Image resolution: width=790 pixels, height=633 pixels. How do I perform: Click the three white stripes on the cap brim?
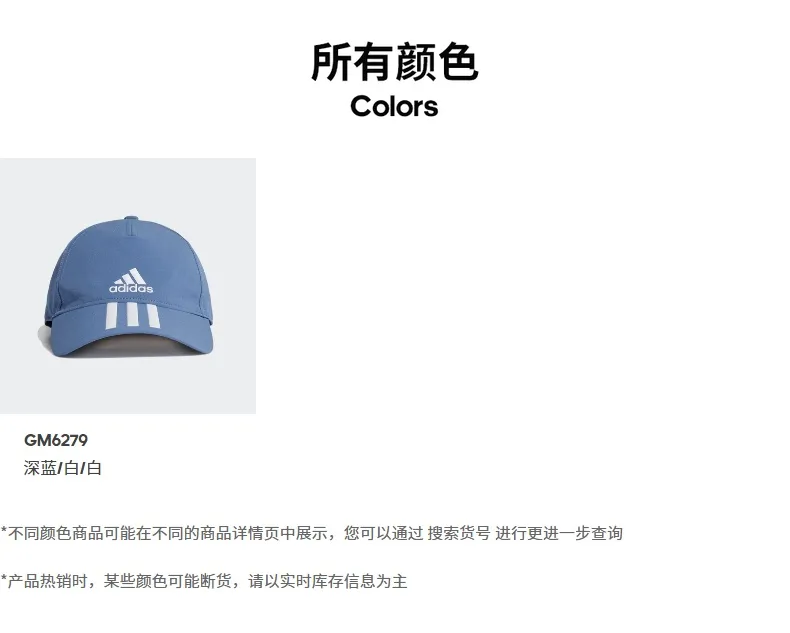[x=132, y=316]
